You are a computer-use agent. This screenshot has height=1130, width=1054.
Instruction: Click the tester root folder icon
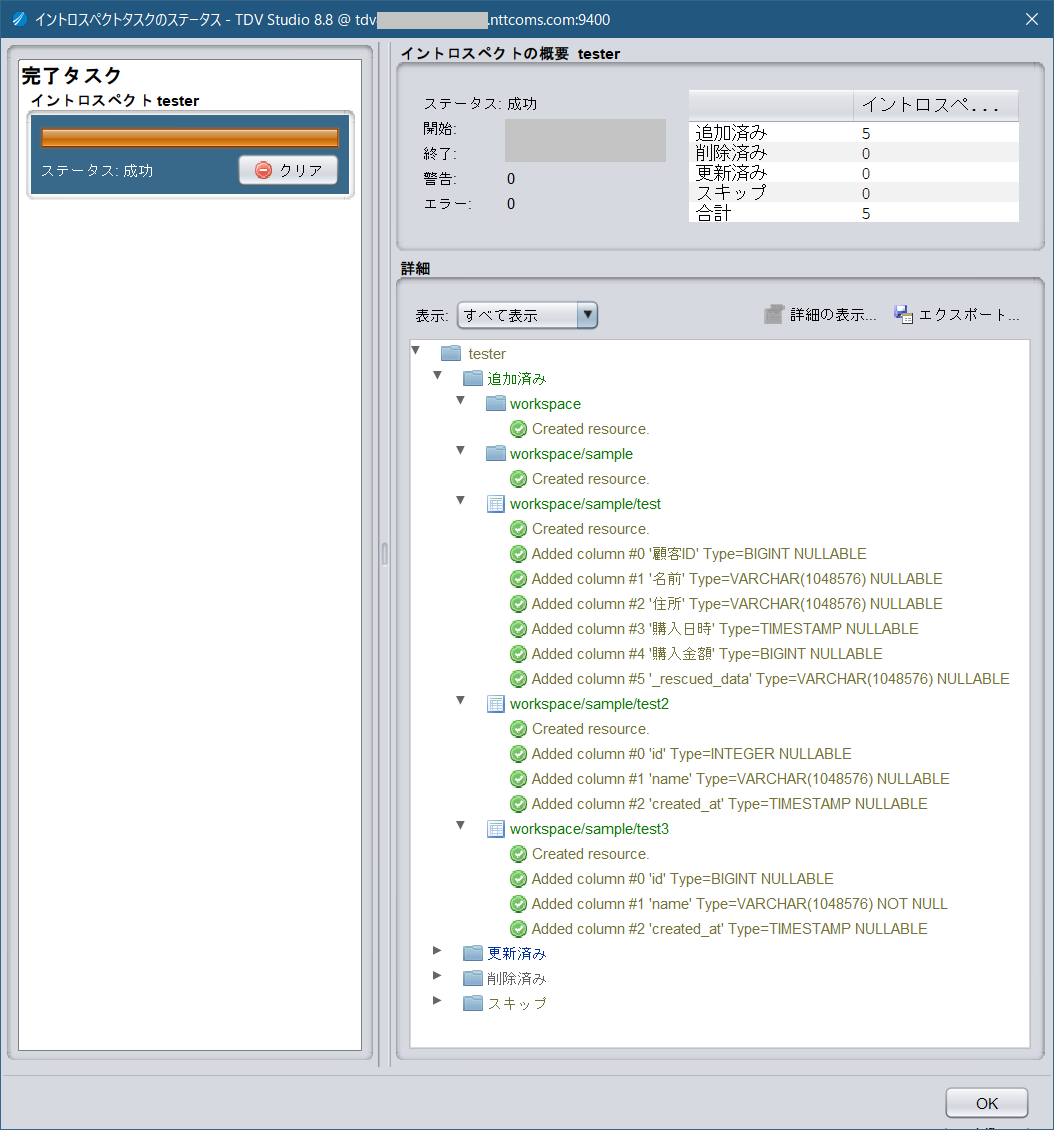click(451, 353)
